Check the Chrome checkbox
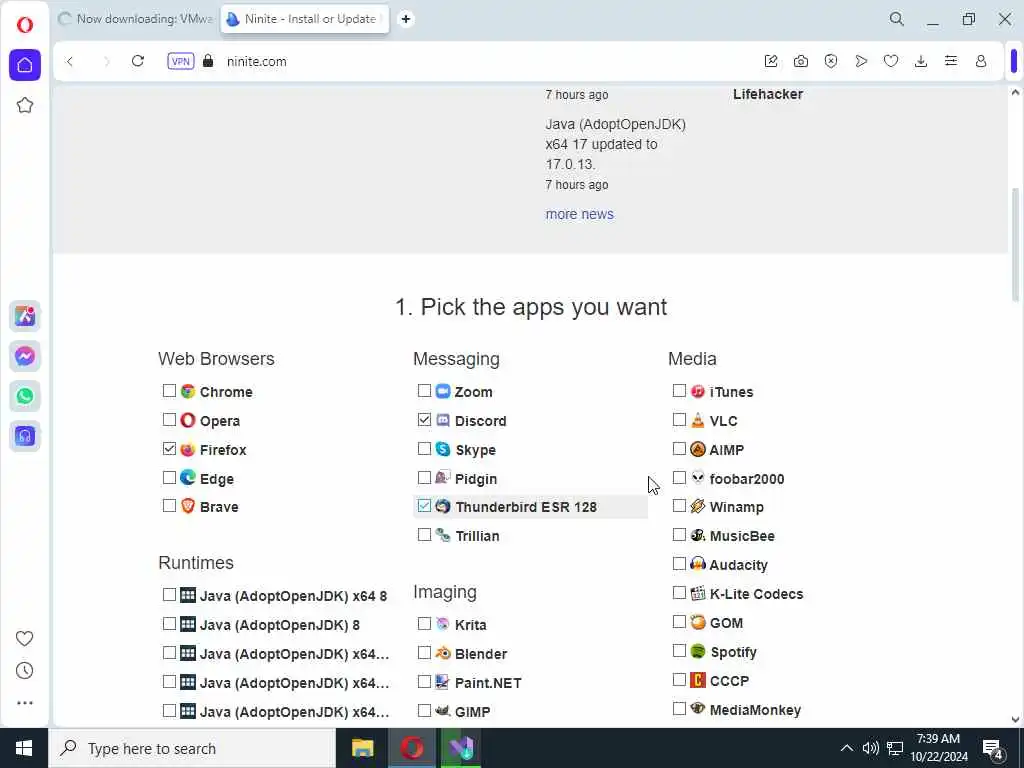This screenshot has height=768, width=1024. (x=169, y=391)
